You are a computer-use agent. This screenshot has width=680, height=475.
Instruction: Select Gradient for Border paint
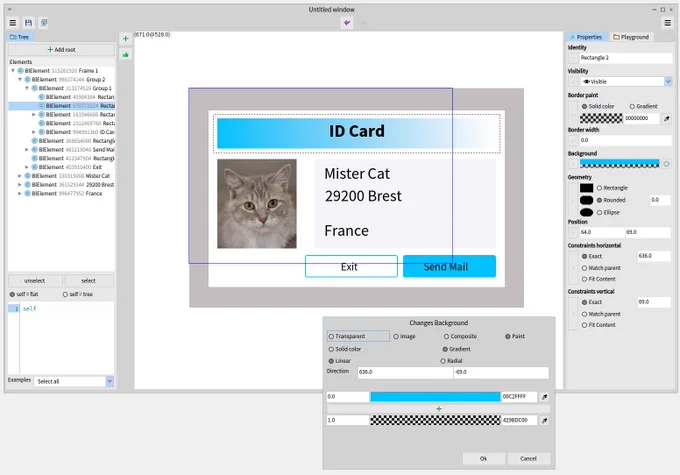click(x=644, y=106)
